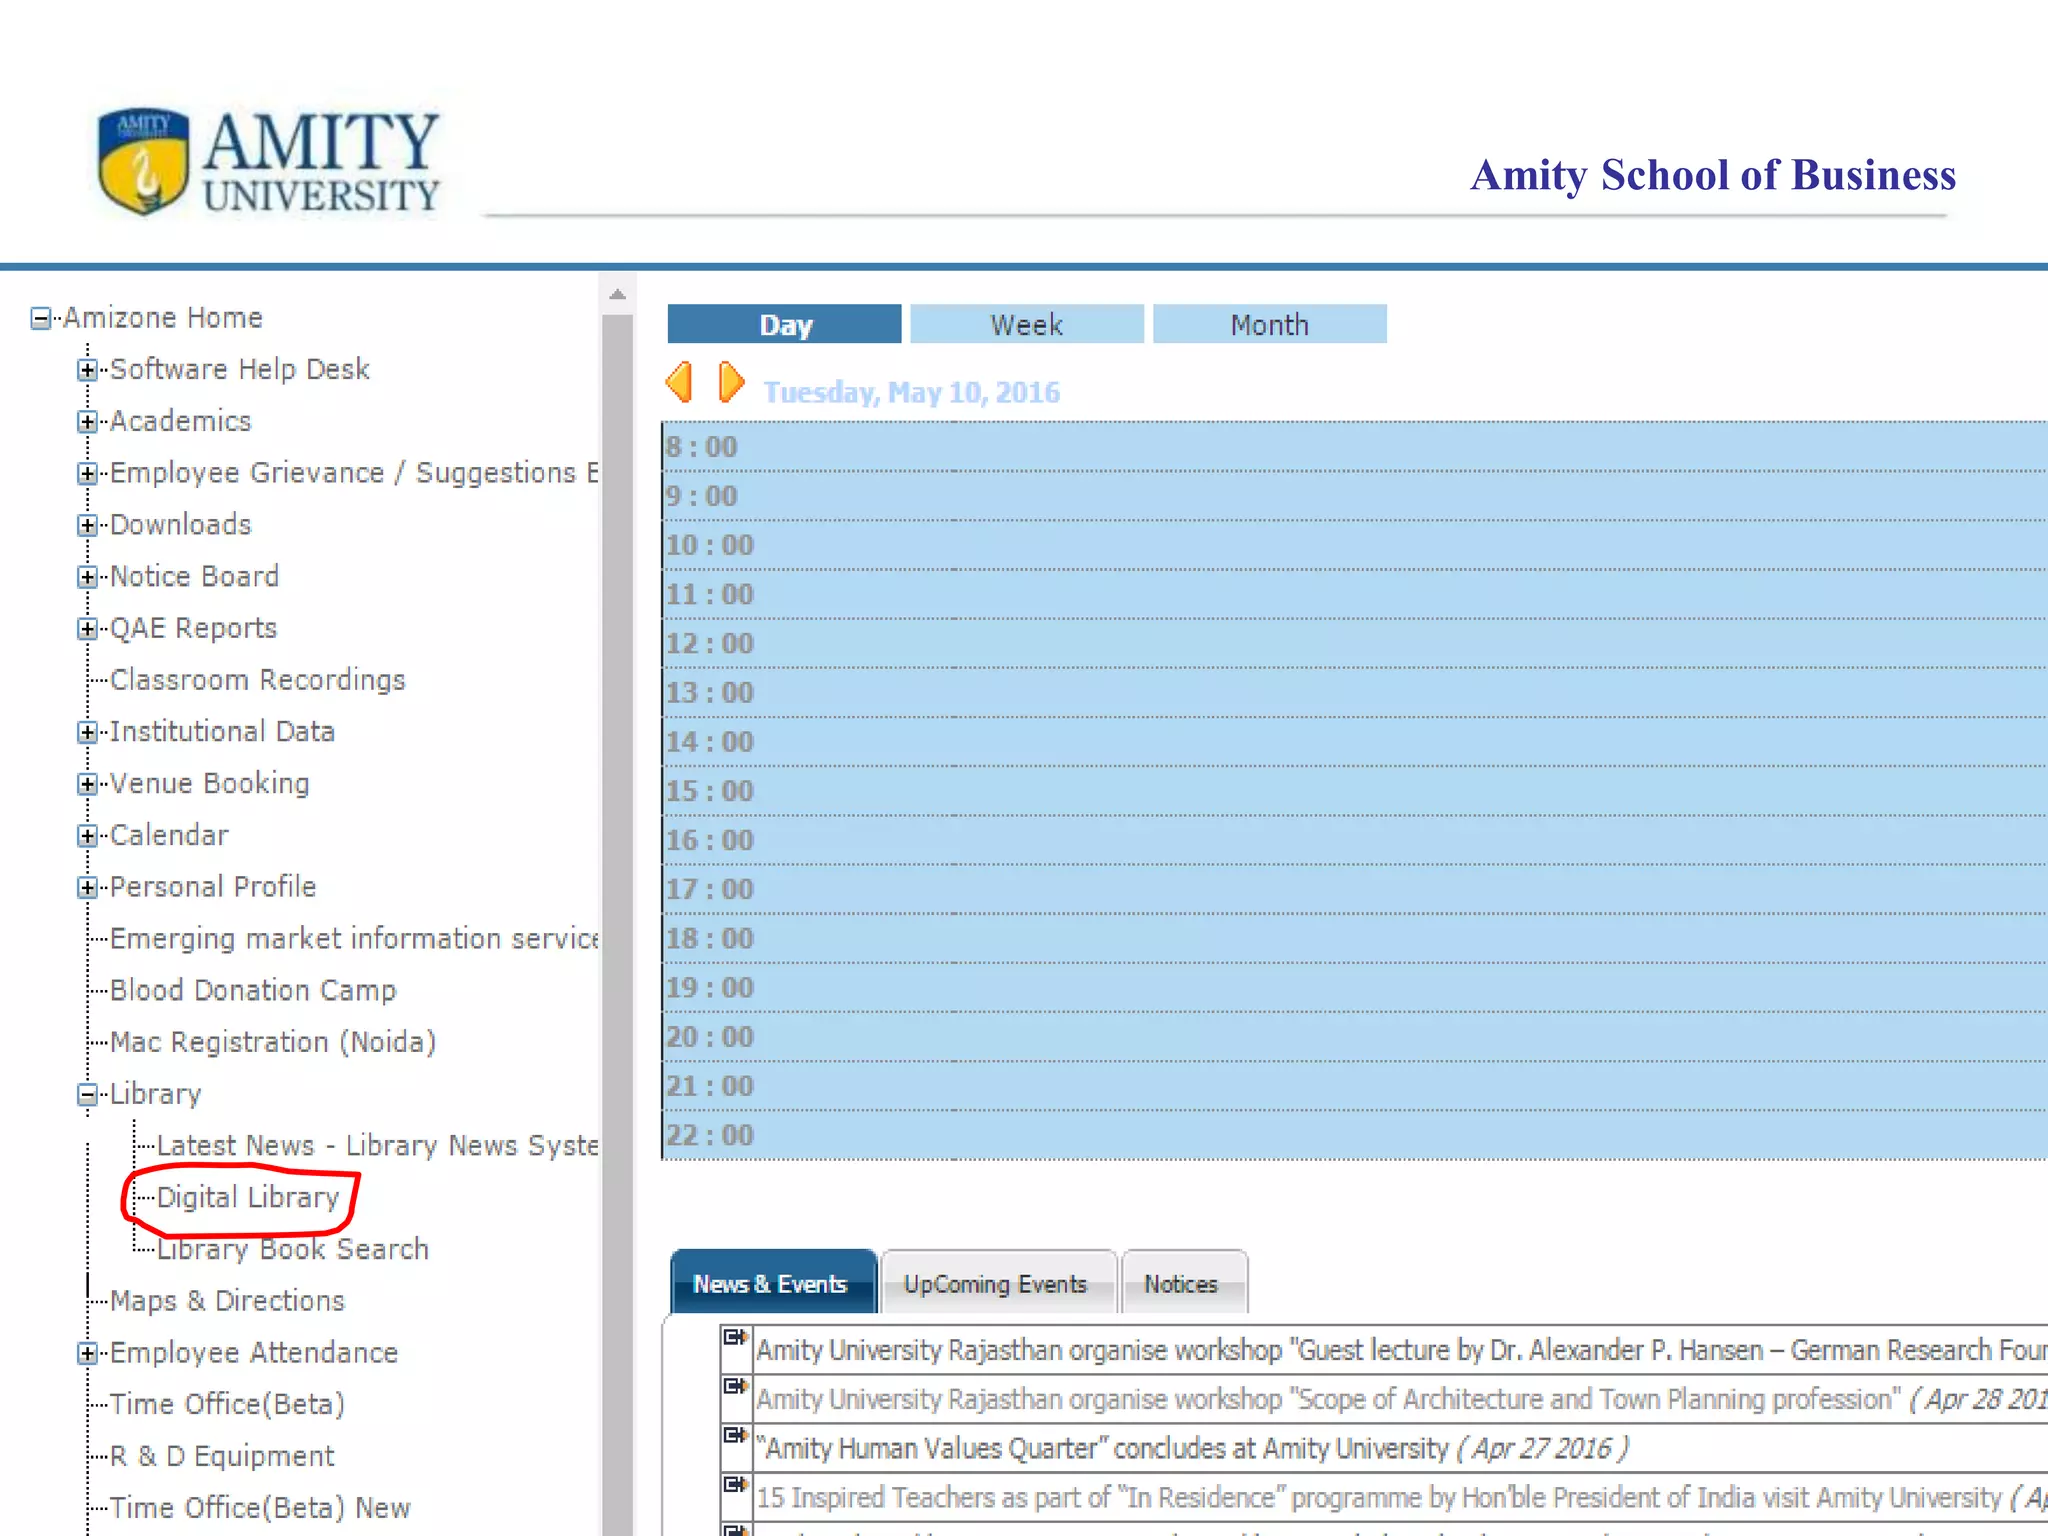2048x1536 pixels.
Task: Click icon beside Scope of Architecture news
Action: click(735, 1387)
